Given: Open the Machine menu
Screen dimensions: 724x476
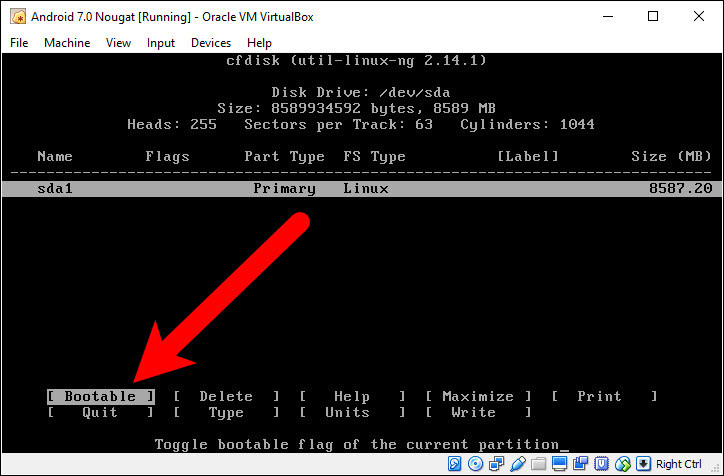Looking at the screenshot, I should tap(67, 43).
